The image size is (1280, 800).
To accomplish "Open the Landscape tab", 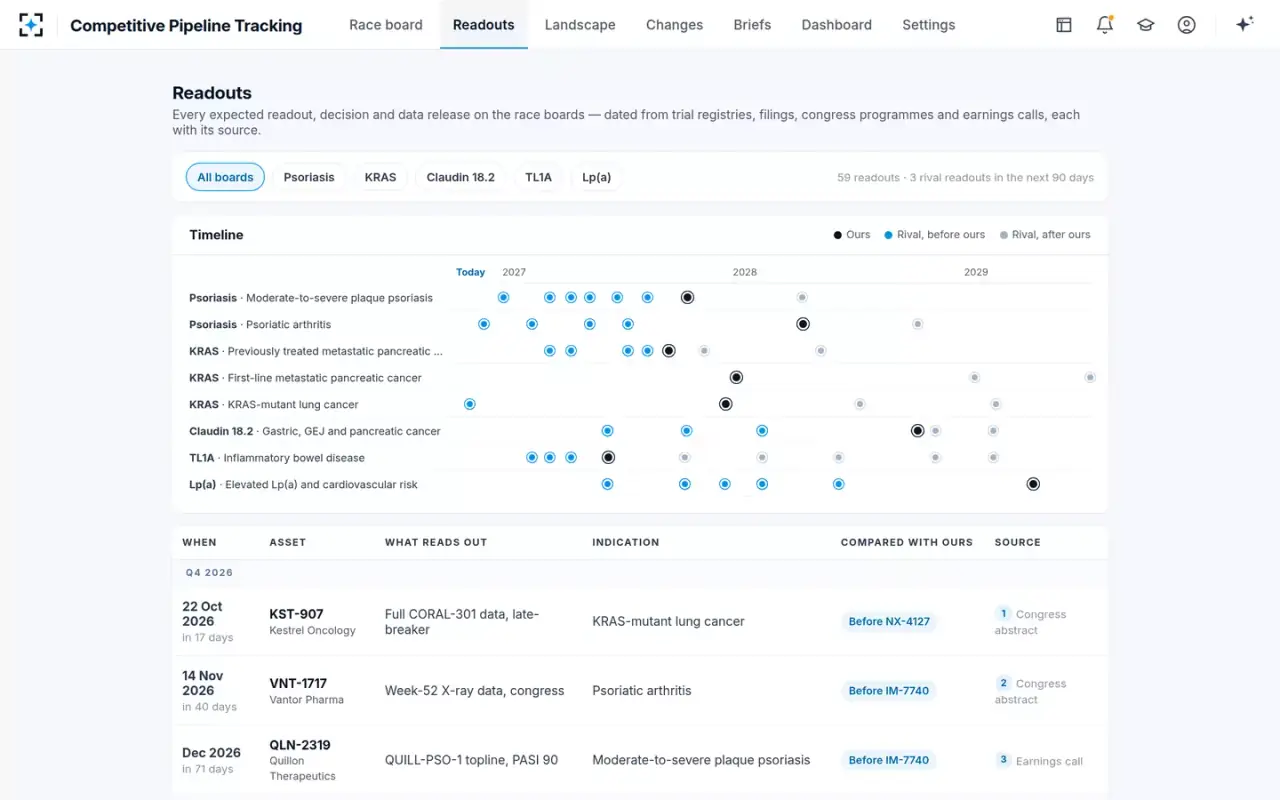I will click(x=580, y=25).
